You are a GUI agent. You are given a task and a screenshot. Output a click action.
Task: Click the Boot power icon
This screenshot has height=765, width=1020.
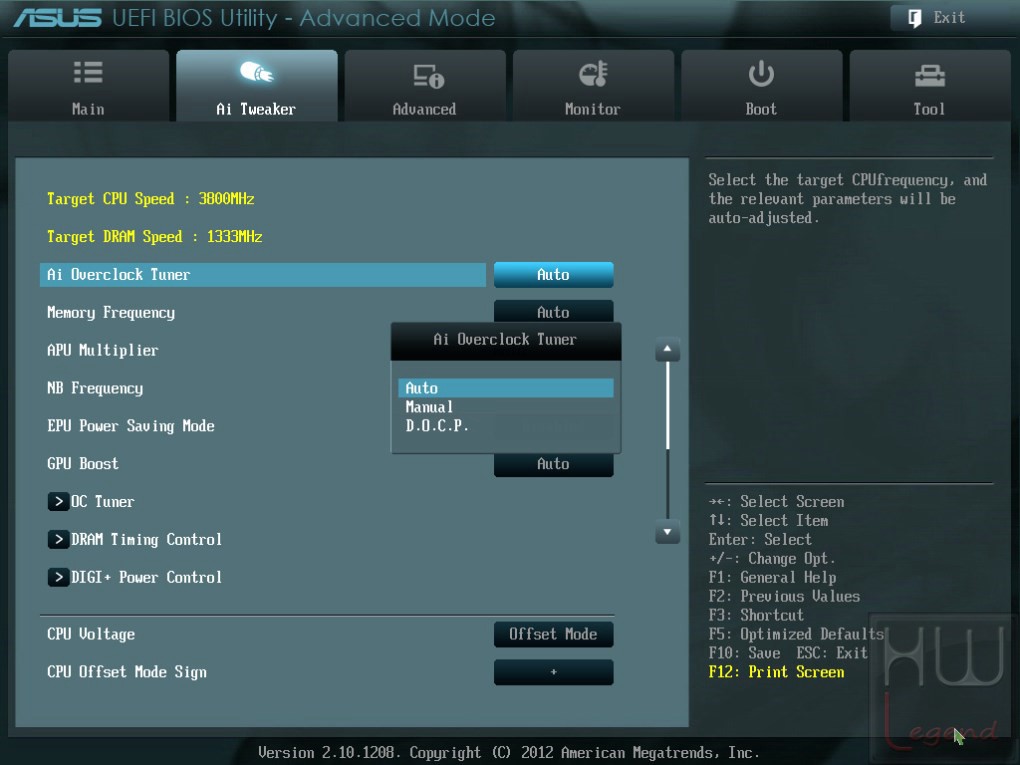(760, 74)
